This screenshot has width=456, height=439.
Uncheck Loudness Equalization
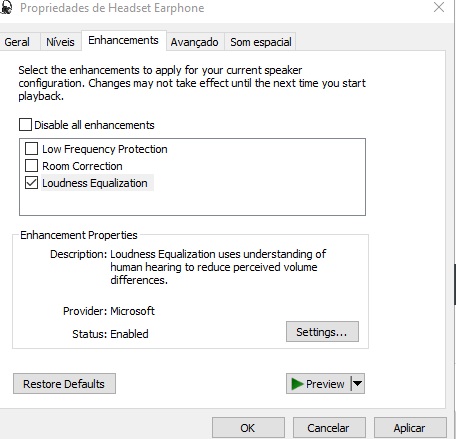pyautogui.click(x=31, y=183)
